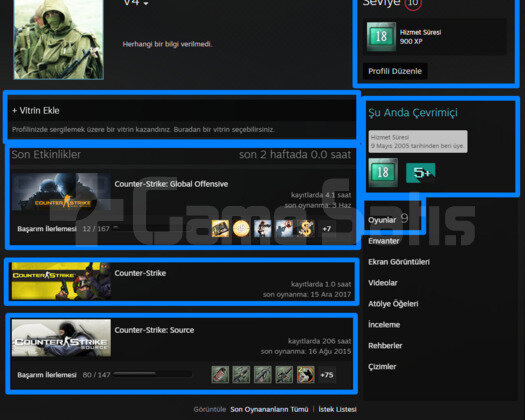Image resolution: width=525 pixels, height=420 pixels.
Task: Open the Envanter link
Action: (x=384, y=241)
